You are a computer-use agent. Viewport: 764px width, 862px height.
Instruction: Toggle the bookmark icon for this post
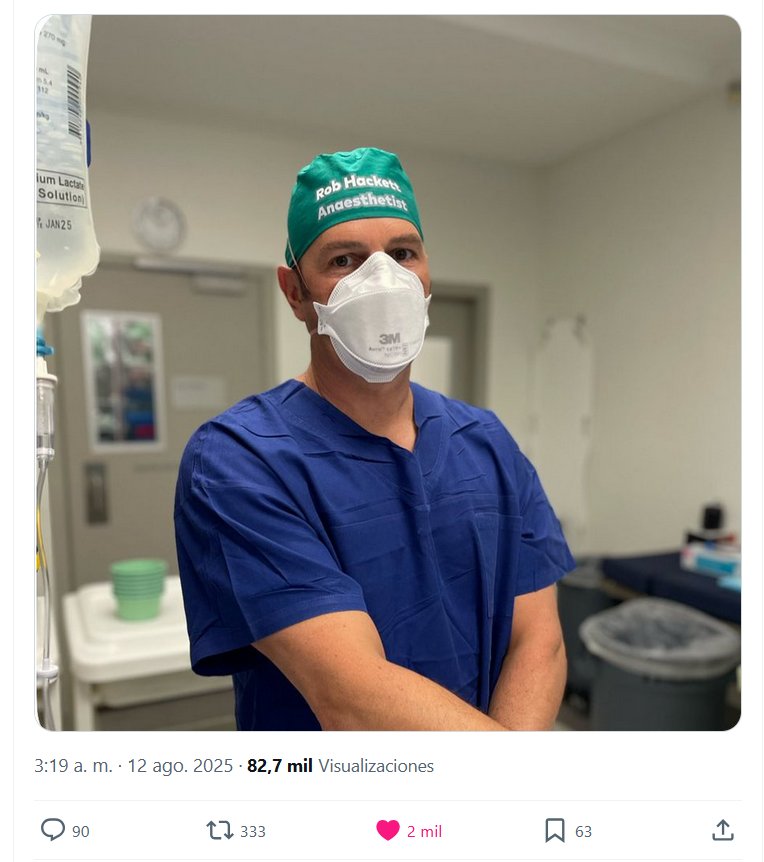coord(555,830)
